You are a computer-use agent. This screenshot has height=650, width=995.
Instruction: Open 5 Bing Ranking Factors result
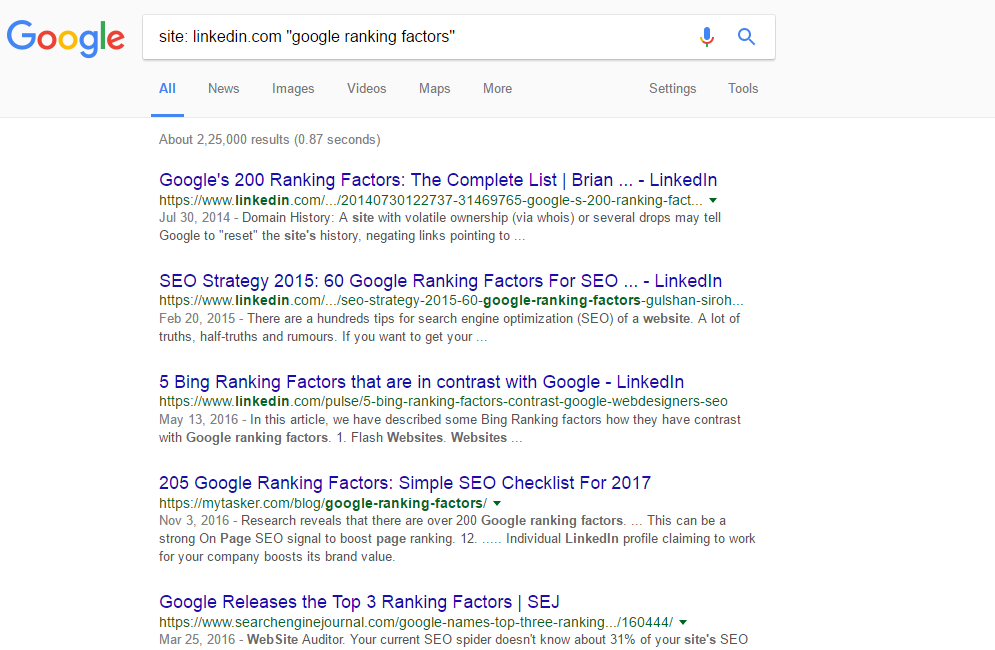(421, 382)
